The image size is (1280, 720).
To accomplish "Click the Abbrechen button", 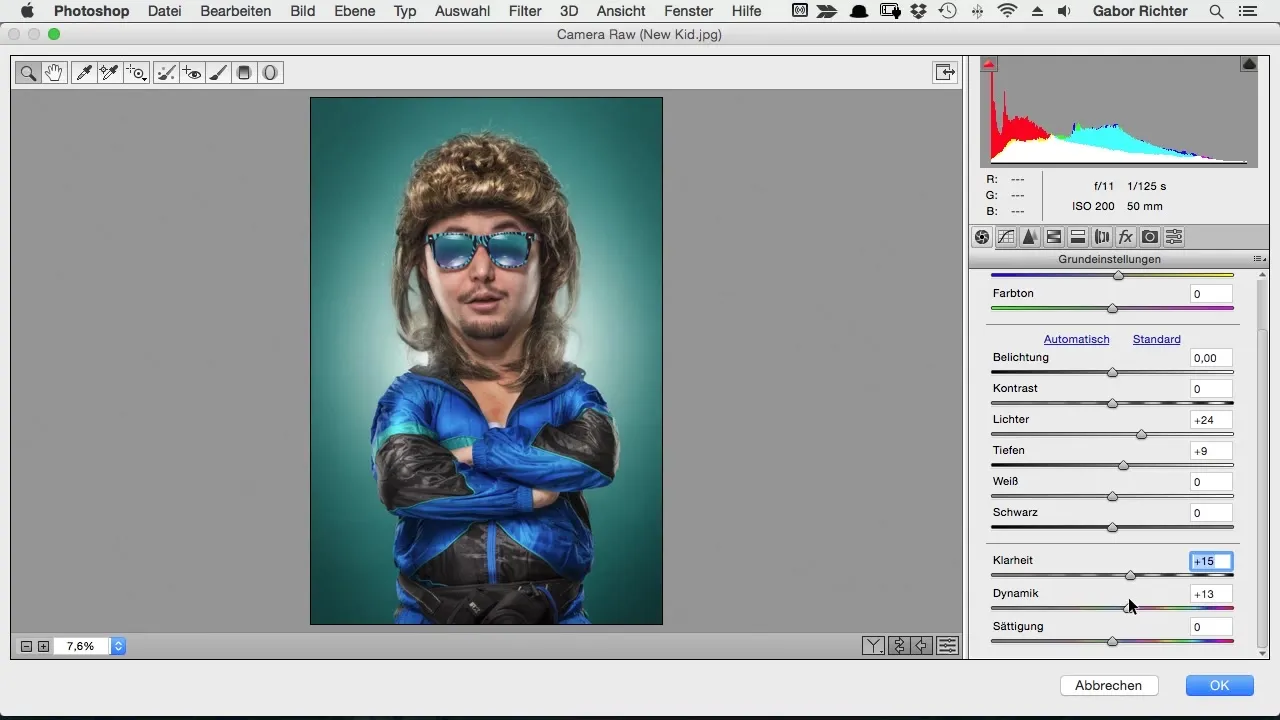I will [x=1108, y=685].
